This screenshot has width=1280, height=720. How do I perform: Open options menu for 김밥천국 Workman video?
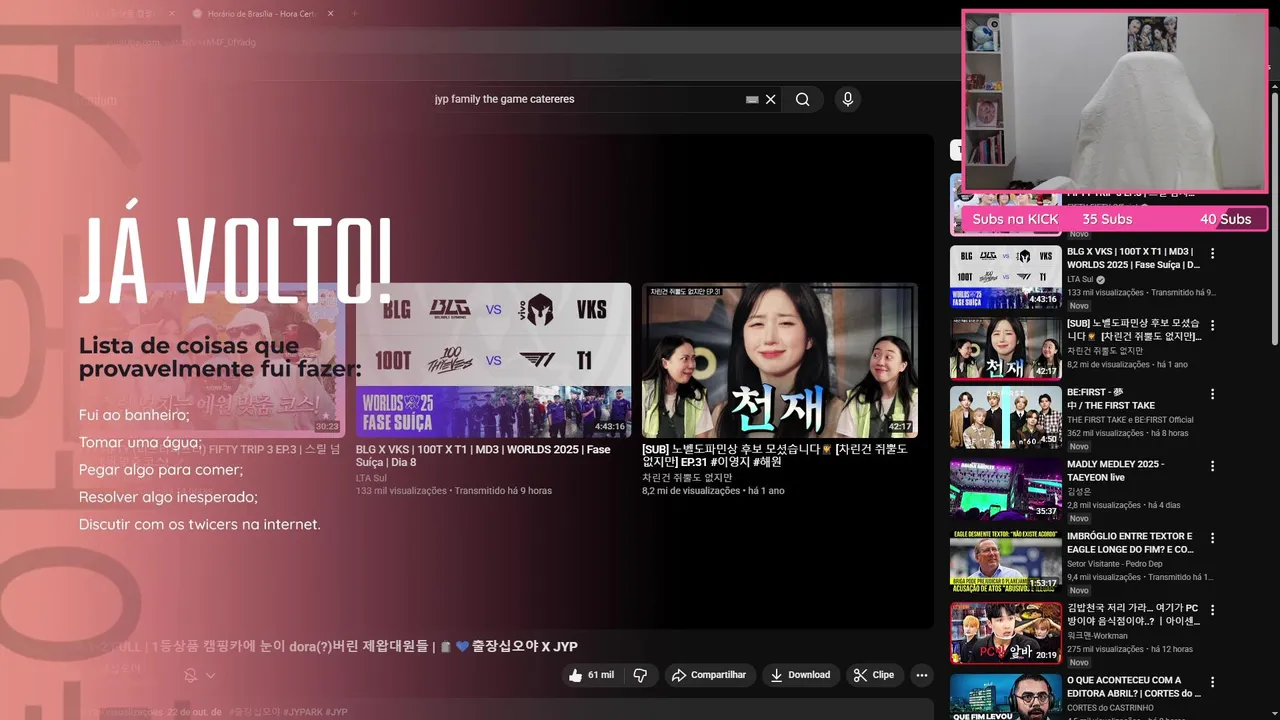[1213, 610]
